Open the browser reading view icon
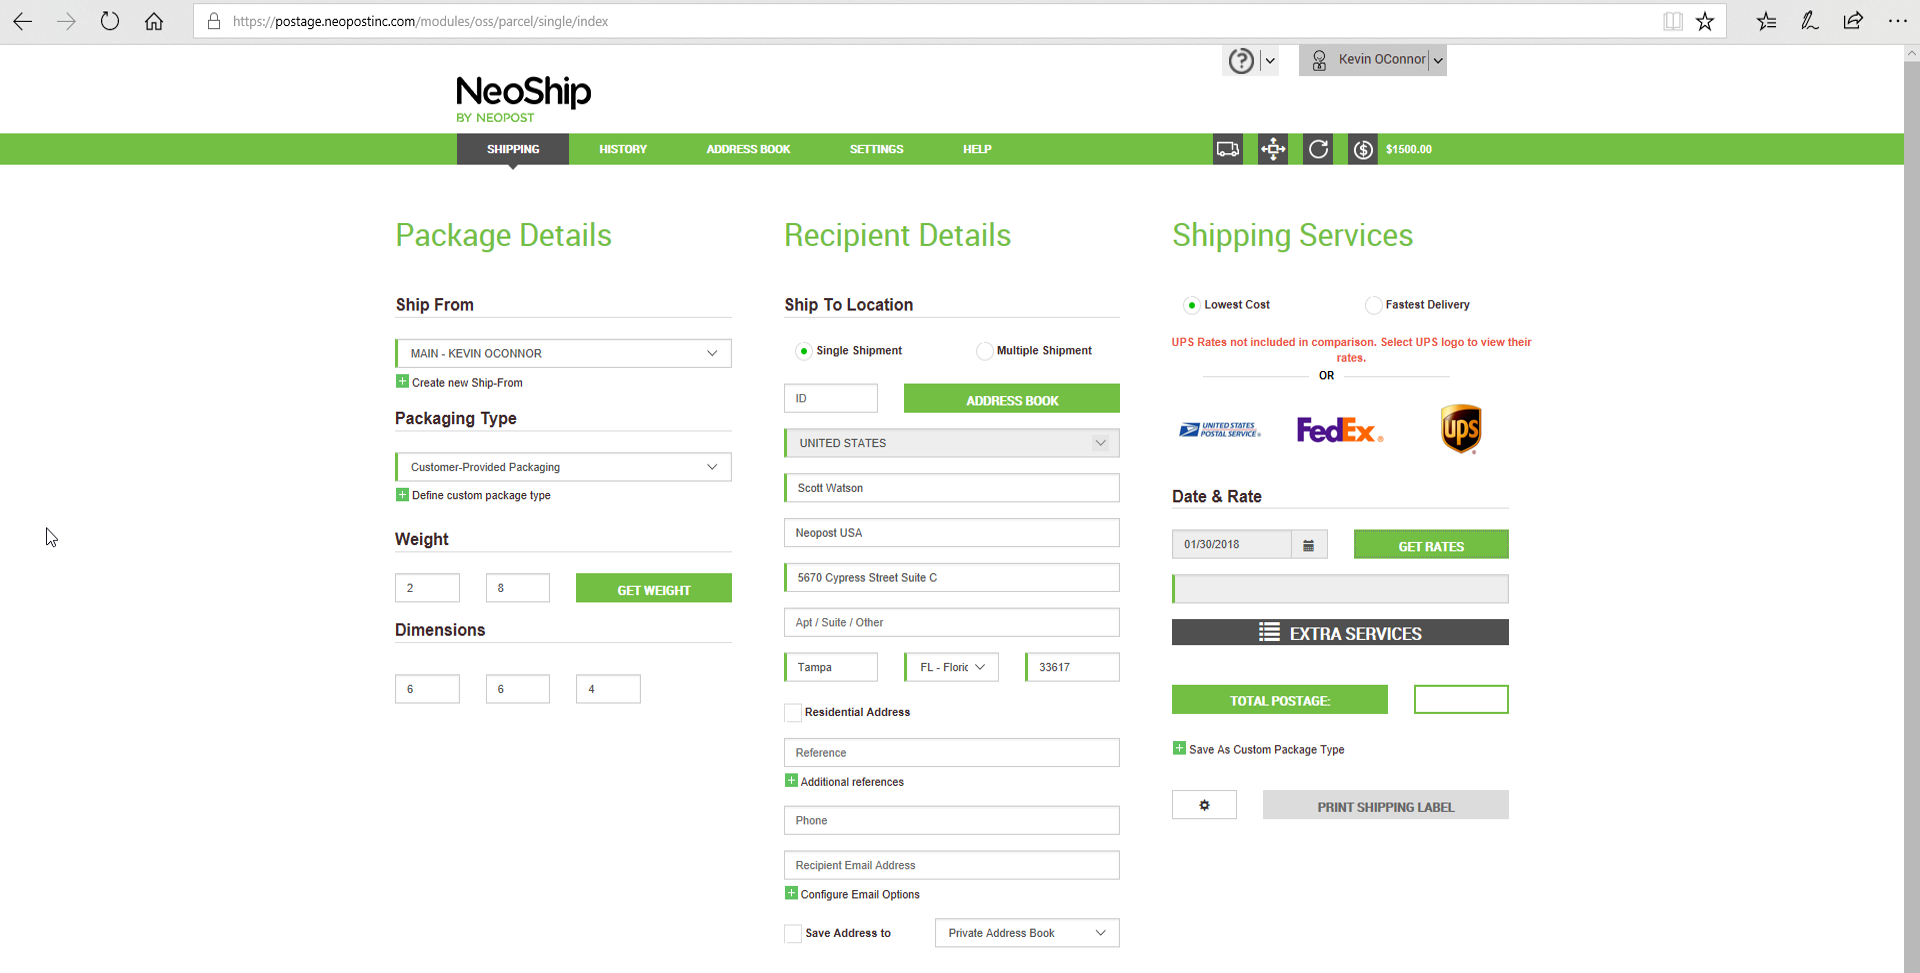1920x973 pixels. point(1673,21)
